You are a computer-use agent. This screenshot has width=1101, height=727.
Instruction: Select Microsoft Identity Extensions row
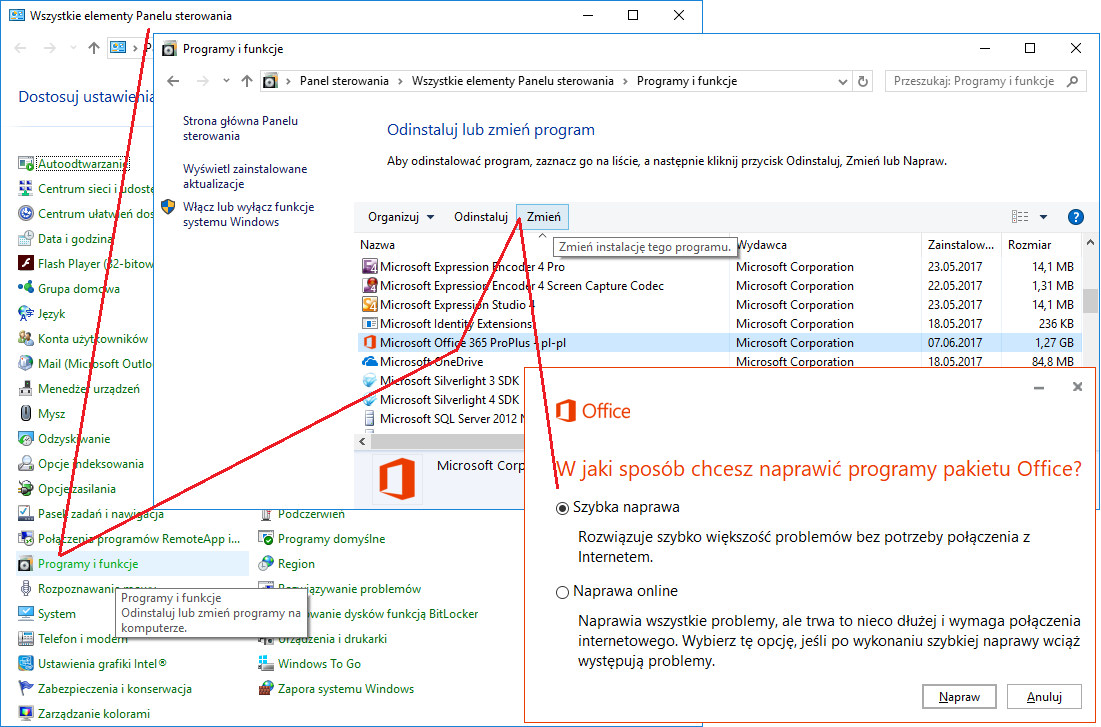pyautogui.click(x=720, y=324)
